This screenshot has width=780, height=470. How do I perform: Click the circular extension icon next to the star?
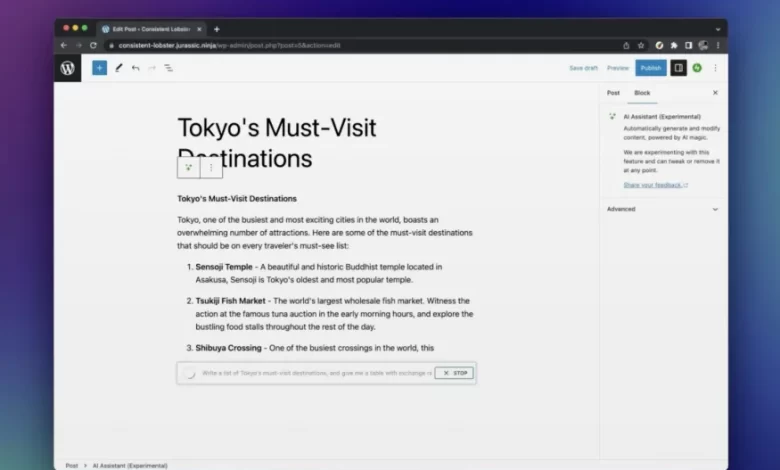(x=659, y=45)
